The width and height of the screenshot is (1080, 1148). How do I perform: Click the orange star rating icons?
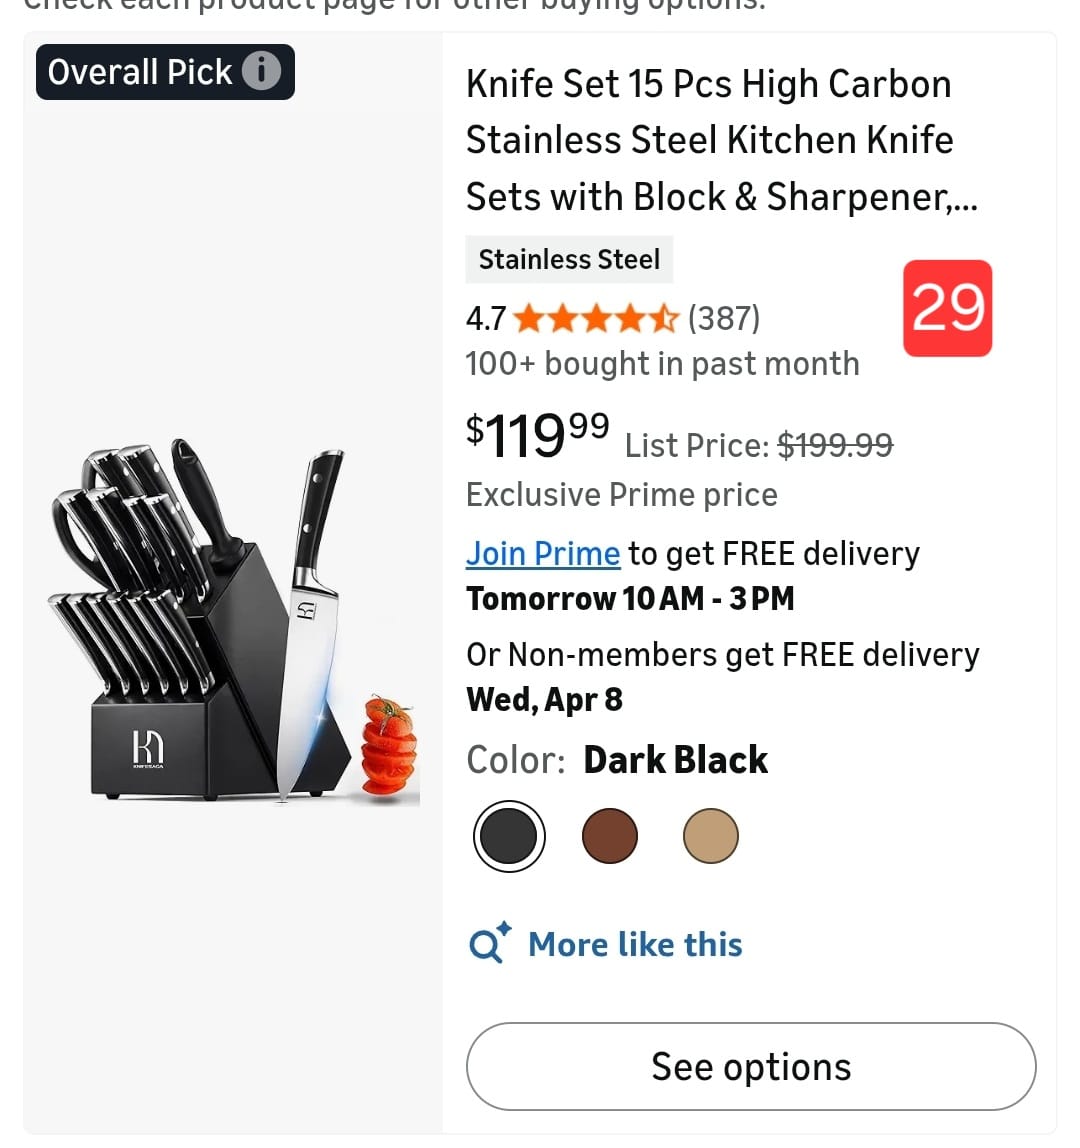coord(596,319)
